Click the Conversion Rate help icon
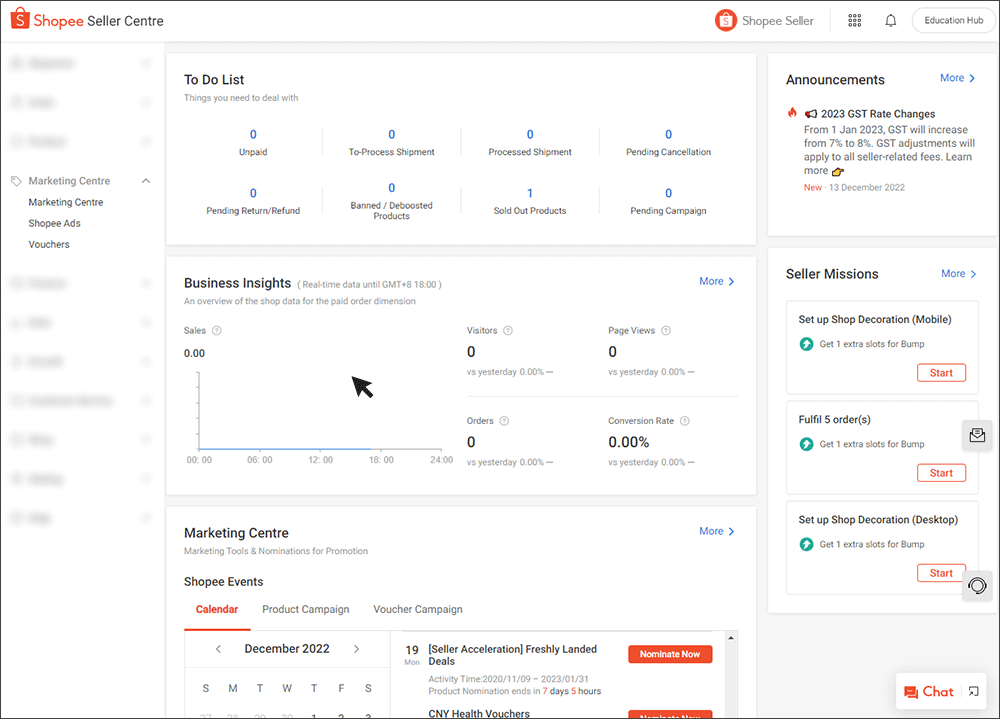The image size is (1000, 719). (685, 420)
